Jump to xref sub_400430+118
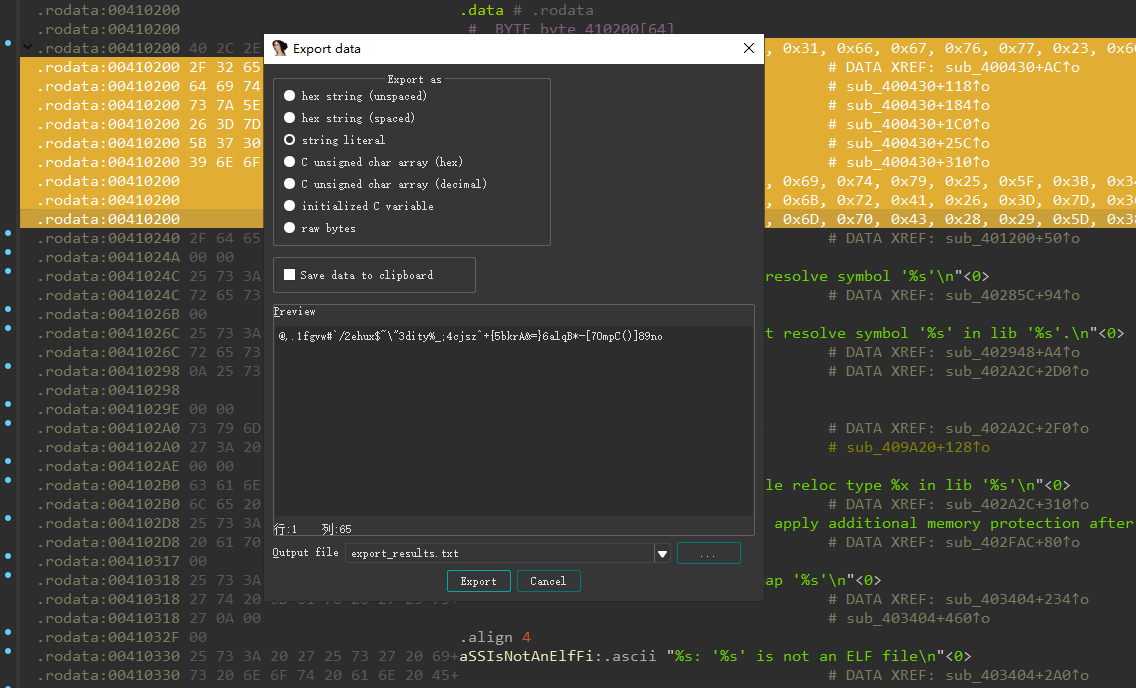1136x688 pixels. pos(918,86)
